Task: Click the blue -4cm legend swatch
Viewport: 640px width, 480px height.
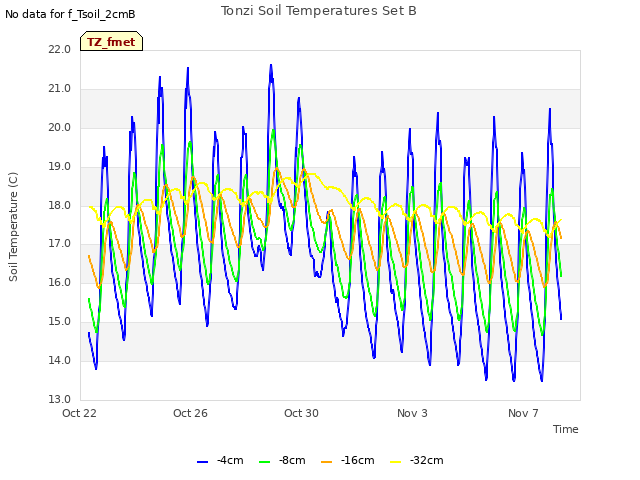Action: [x=202, y=462]
